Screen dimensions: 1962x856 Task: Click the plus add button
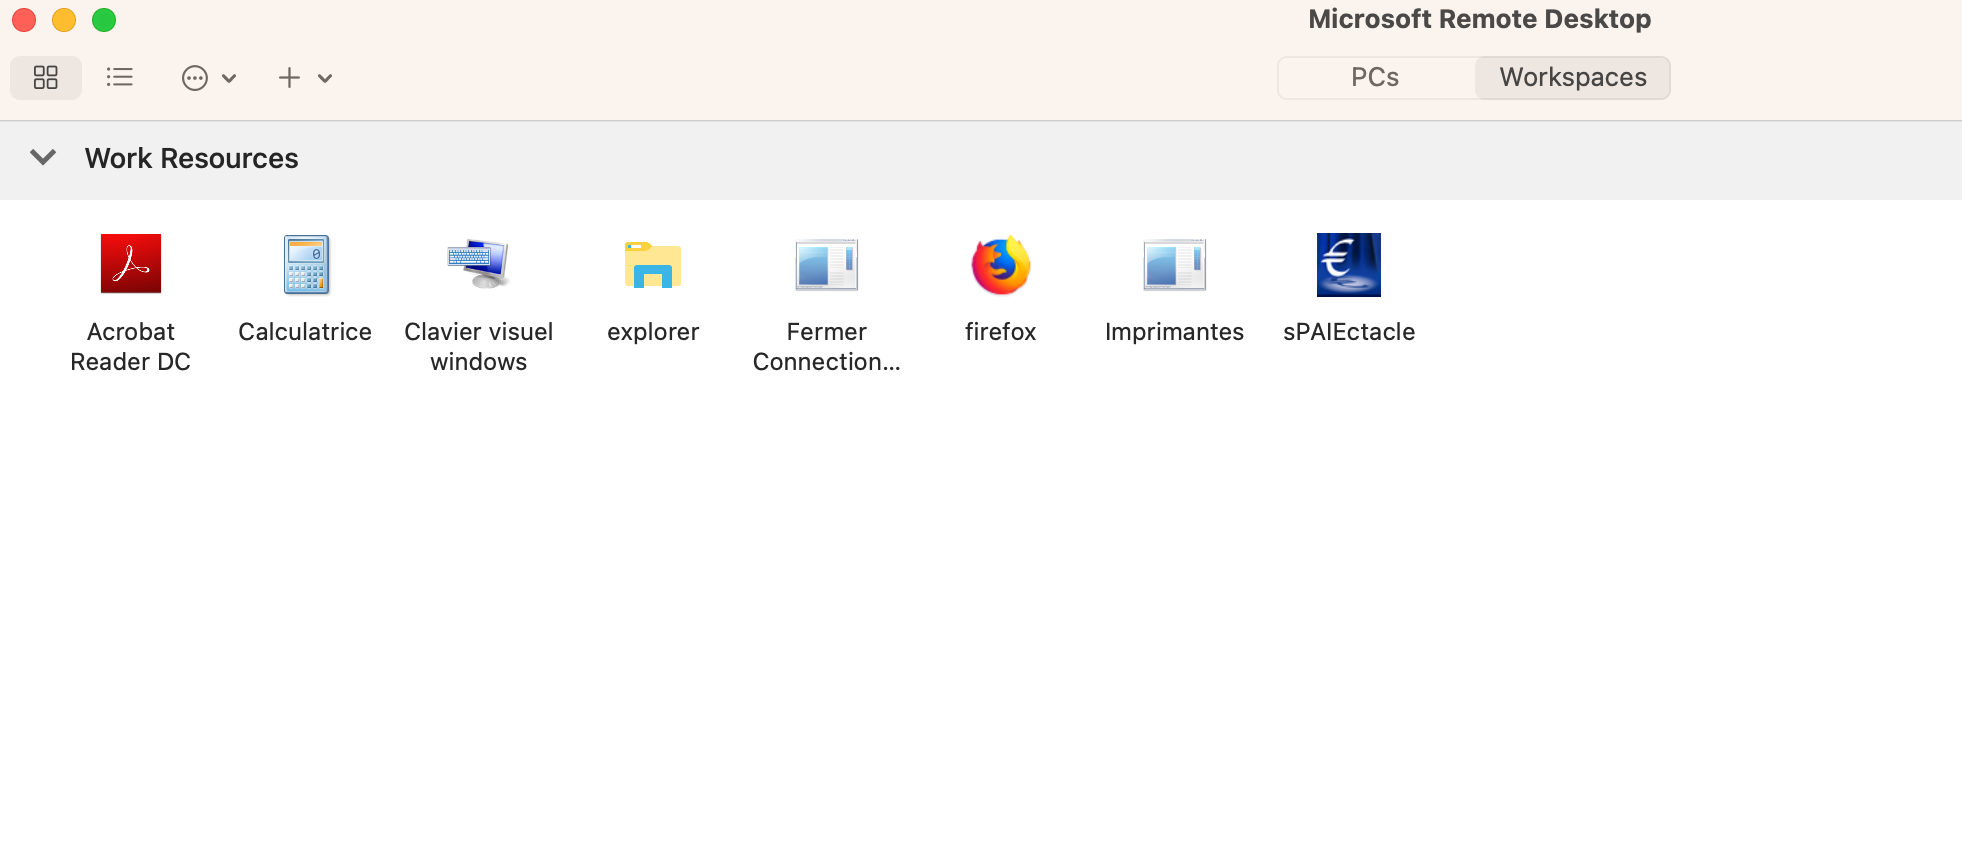(x=289, y=78)
